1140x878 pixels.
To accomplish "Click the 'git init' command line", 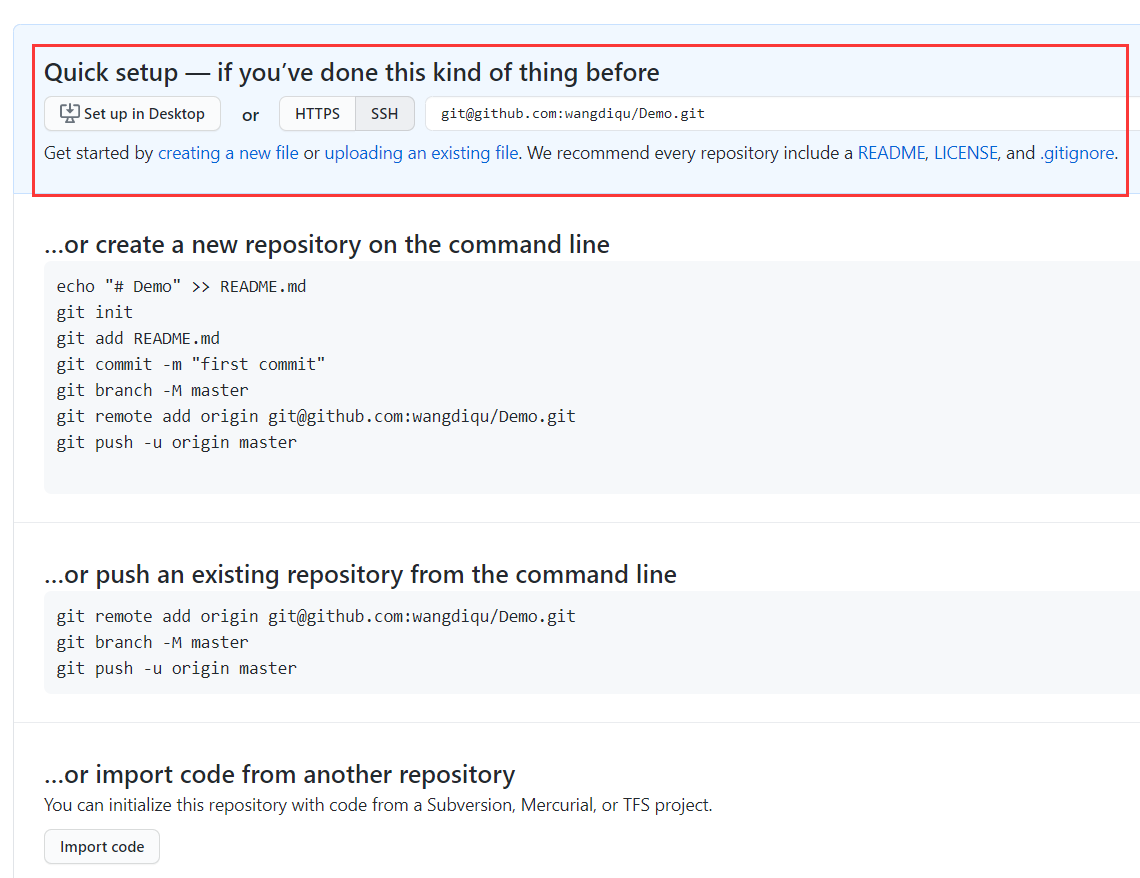I will tap(95, 313).
